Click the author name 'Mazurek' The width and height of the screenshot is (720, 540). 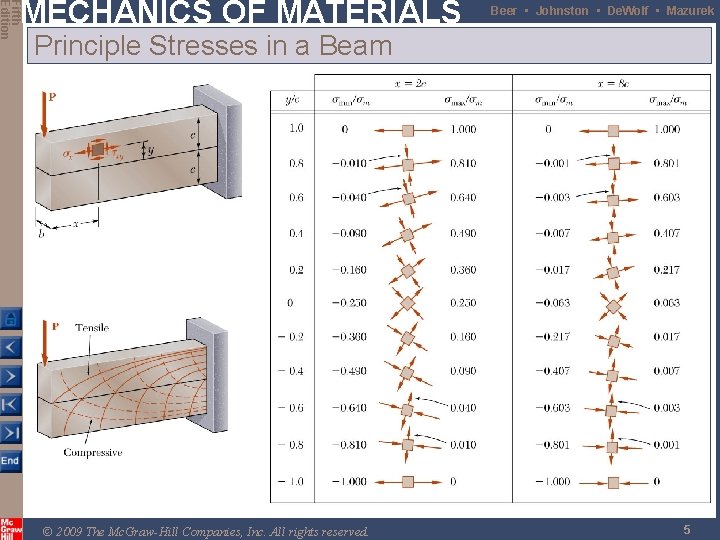690,11
